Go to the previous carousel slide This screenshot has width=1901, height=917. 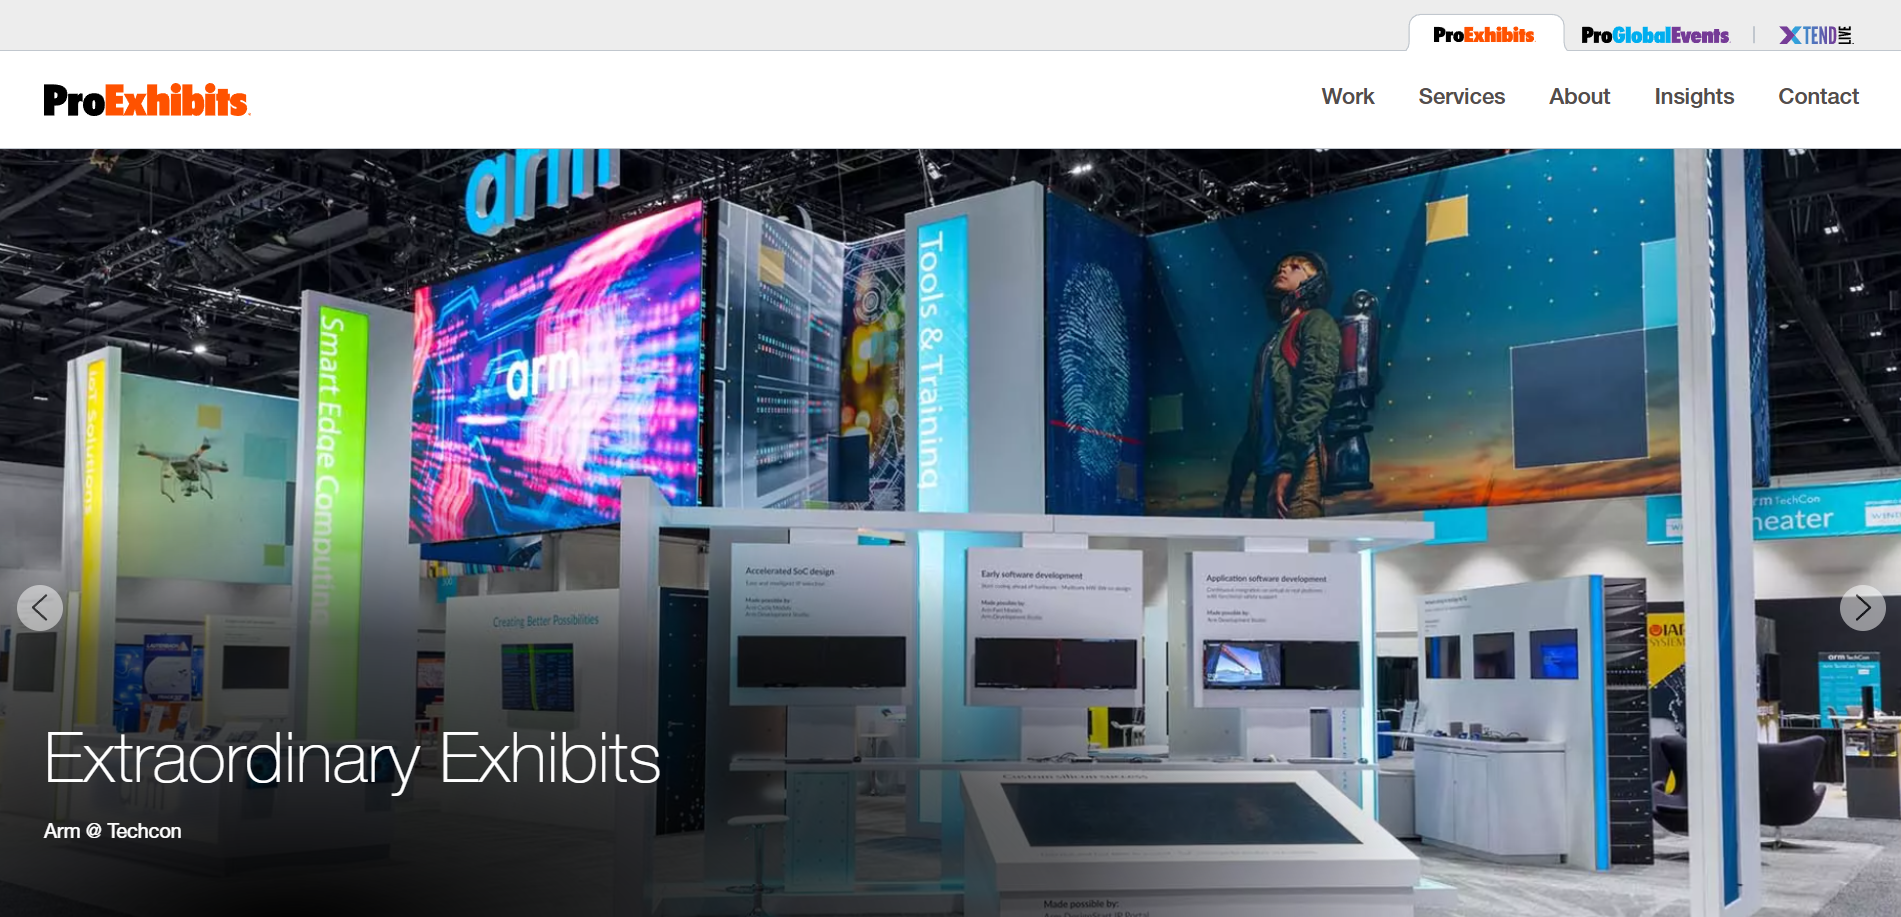coord(40,608)
